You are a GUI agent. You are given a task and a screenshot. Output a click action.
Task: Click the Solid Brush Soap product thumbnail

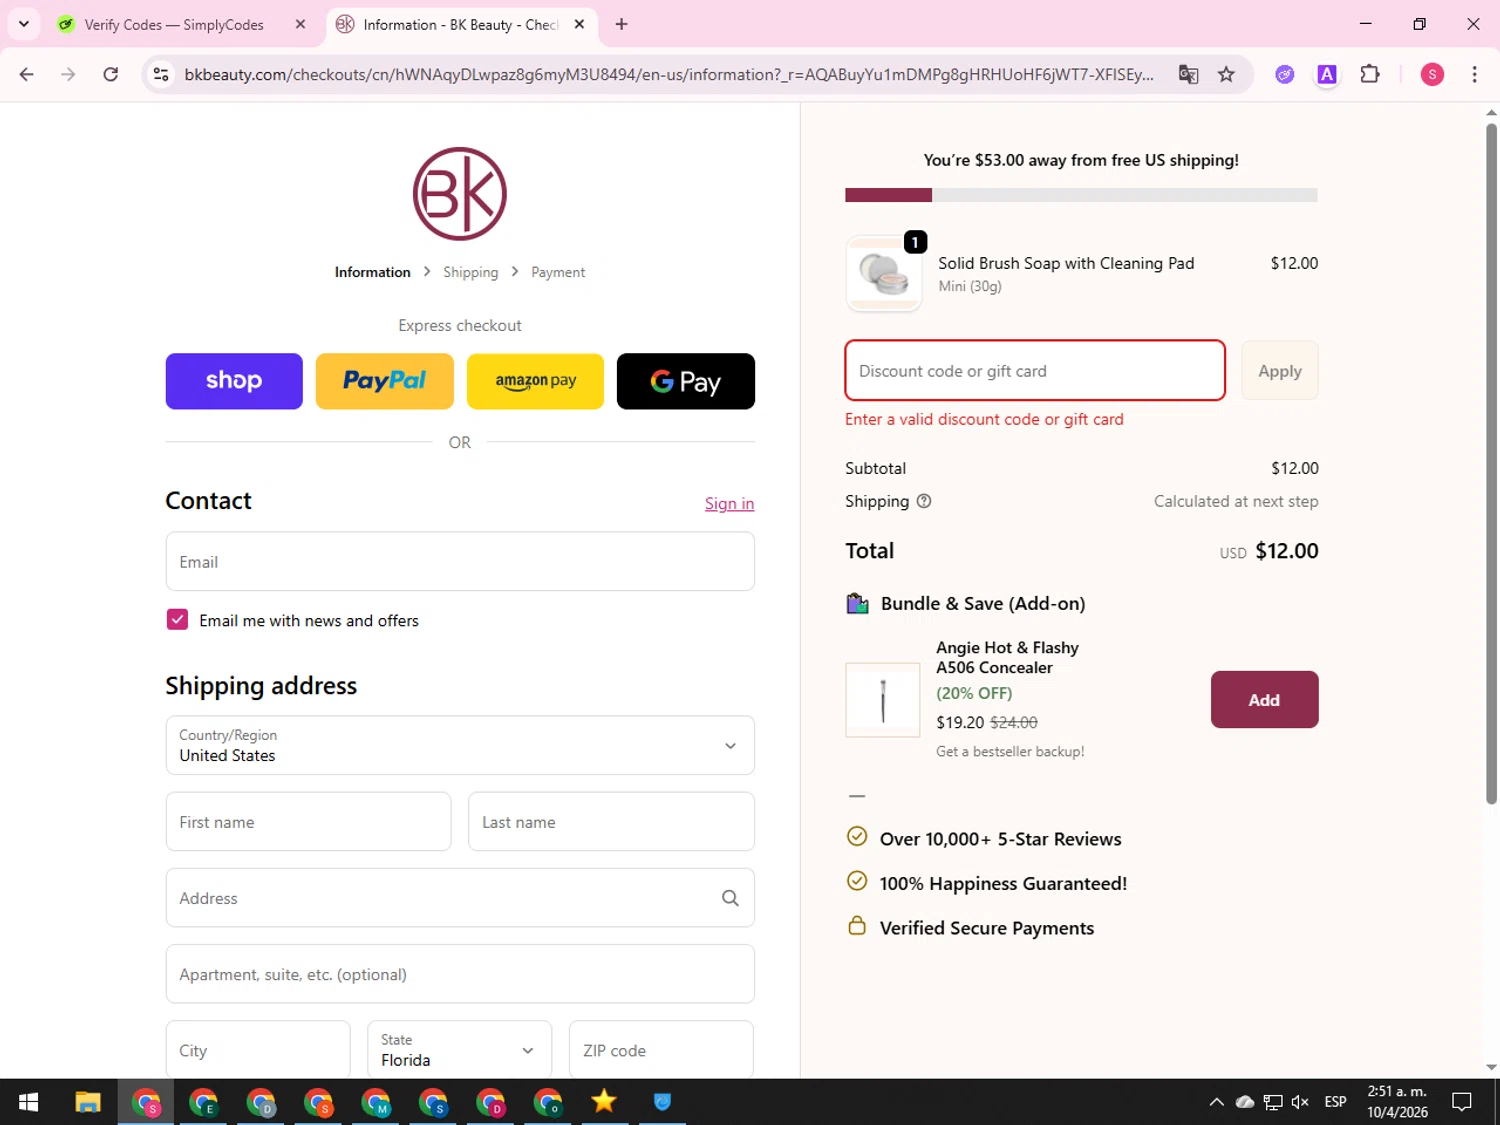click(883, 274)
